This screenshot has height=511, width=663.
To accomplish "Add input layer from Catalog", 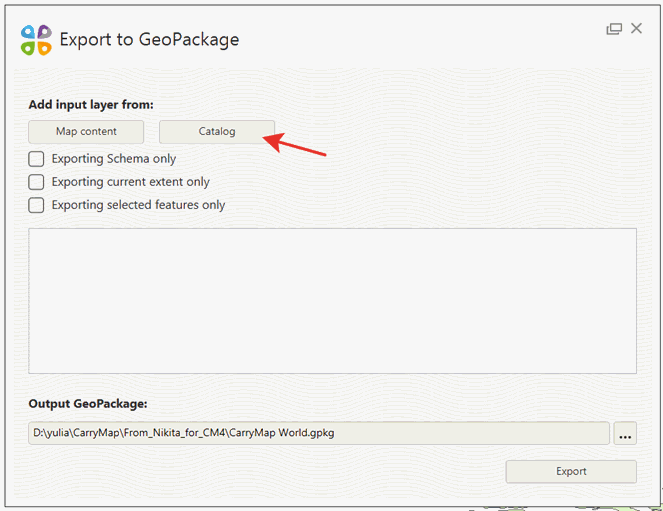I will pos(217,131).
